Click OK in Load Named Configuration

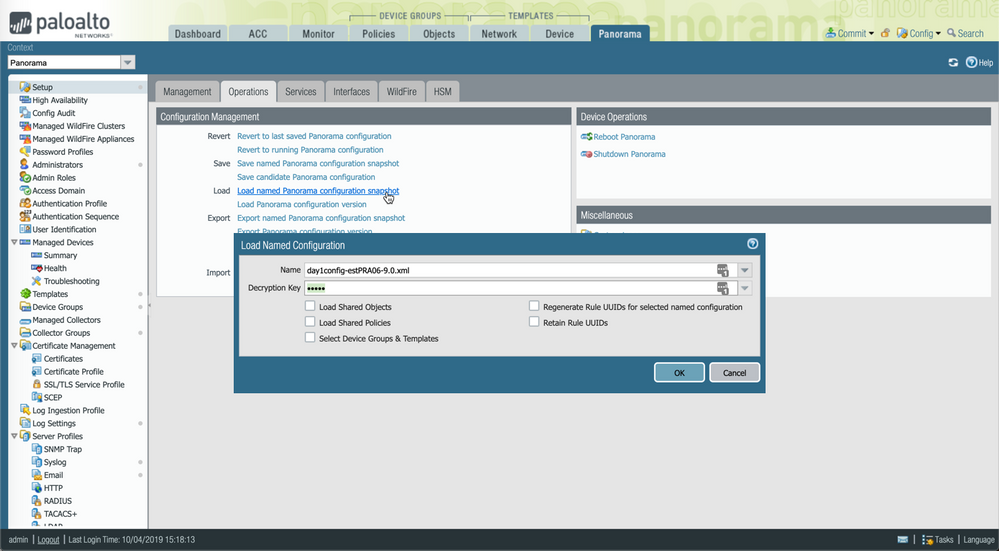pyautogui.click(x=679, y=373)
